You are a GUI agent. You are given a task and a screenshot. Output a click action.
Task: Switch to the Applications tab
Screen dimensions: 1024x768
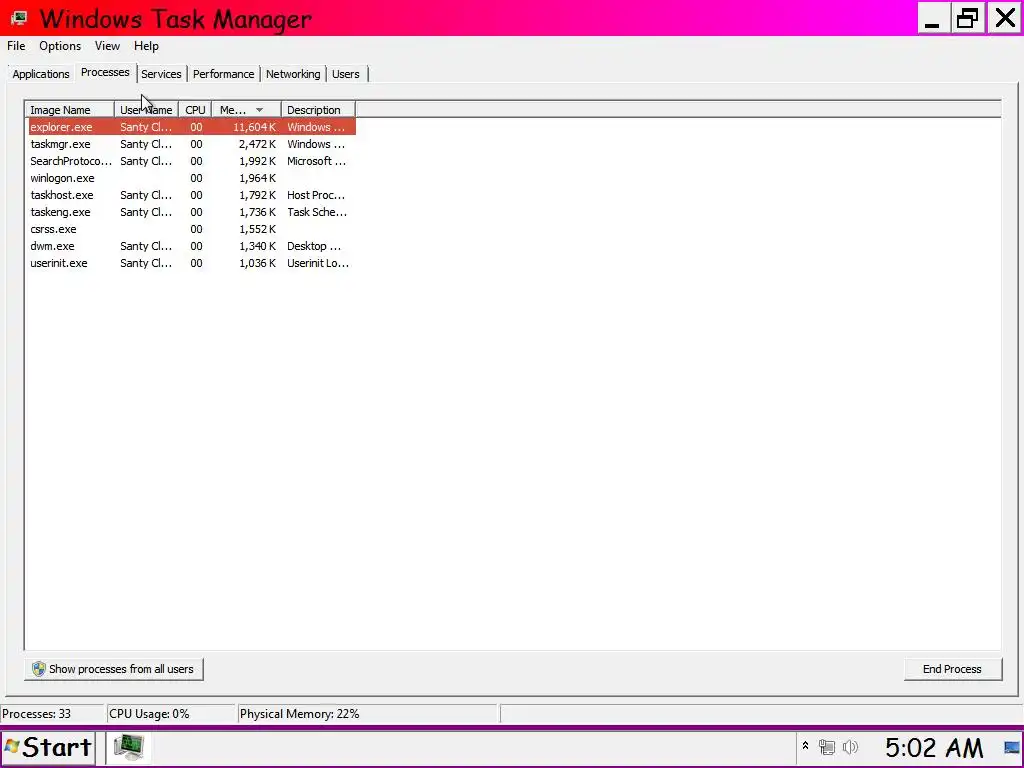[40, 74]
